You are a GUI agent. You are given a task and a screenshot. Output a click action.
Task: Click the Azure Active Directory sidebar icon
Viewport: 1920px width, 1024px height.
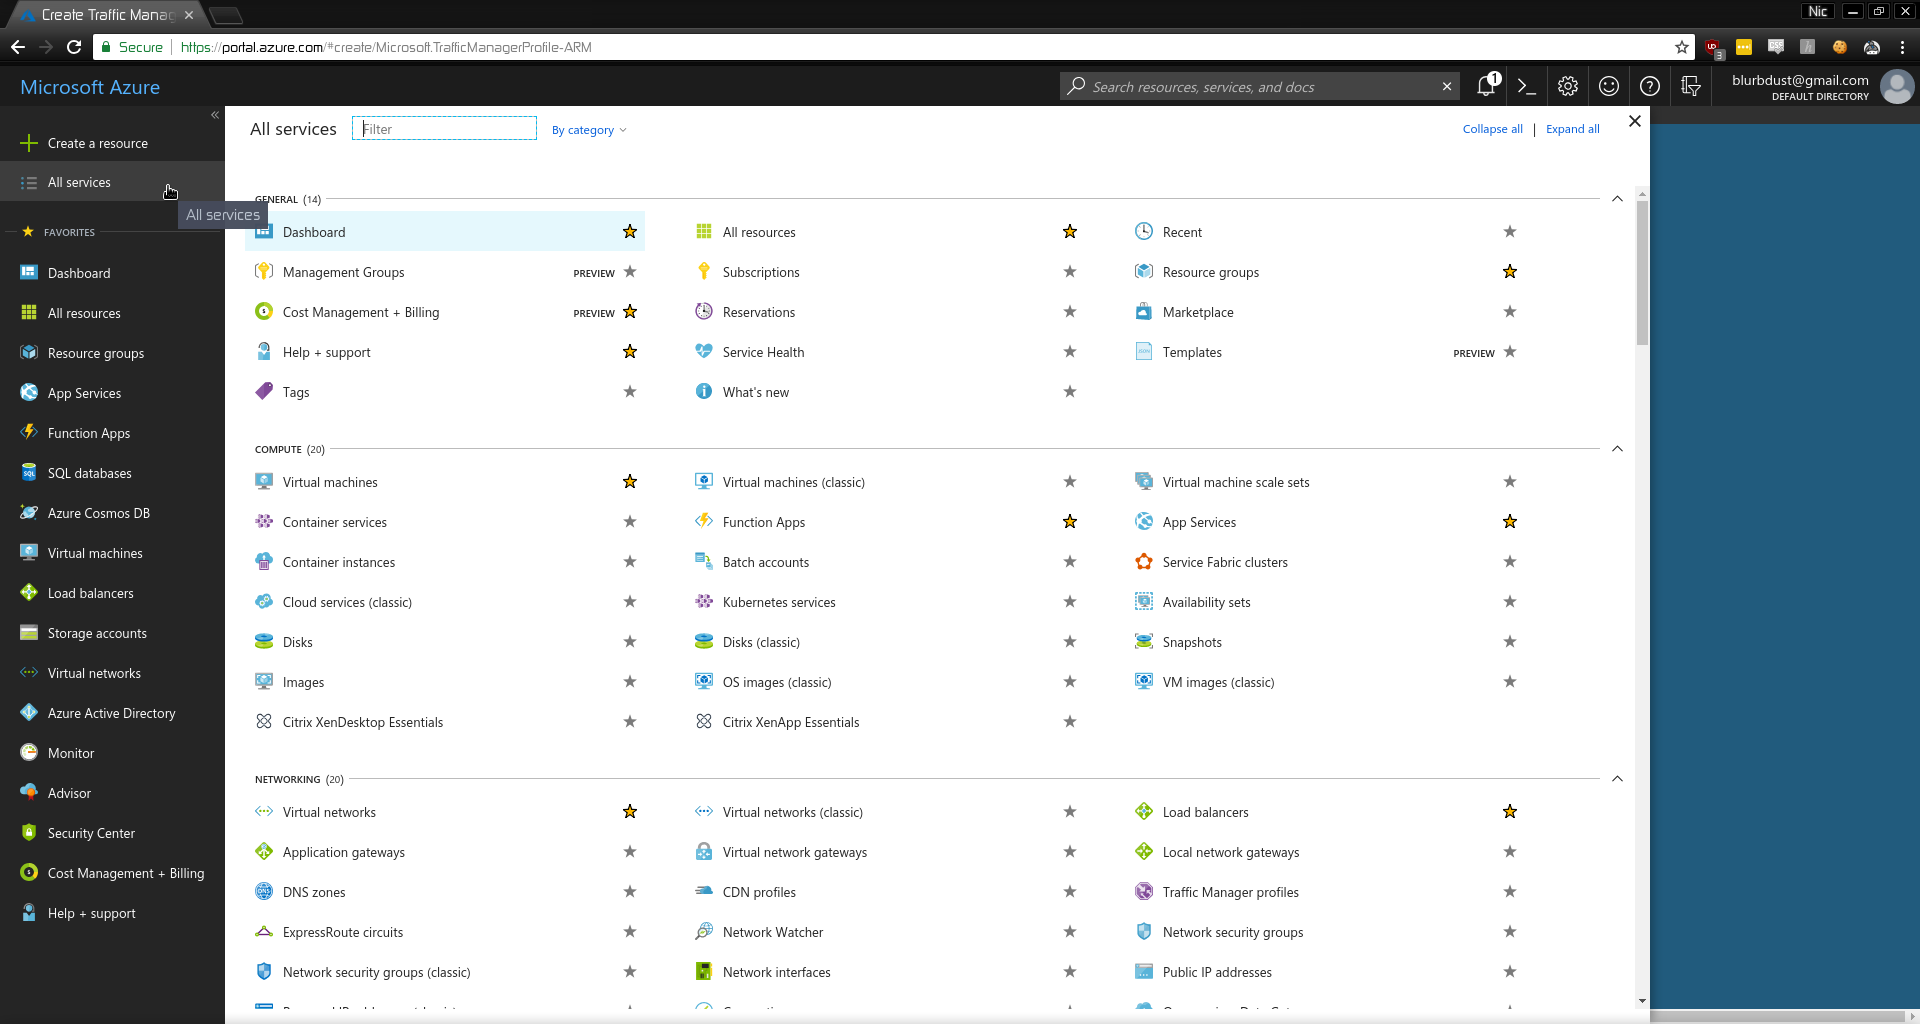[x=29, y=712]
